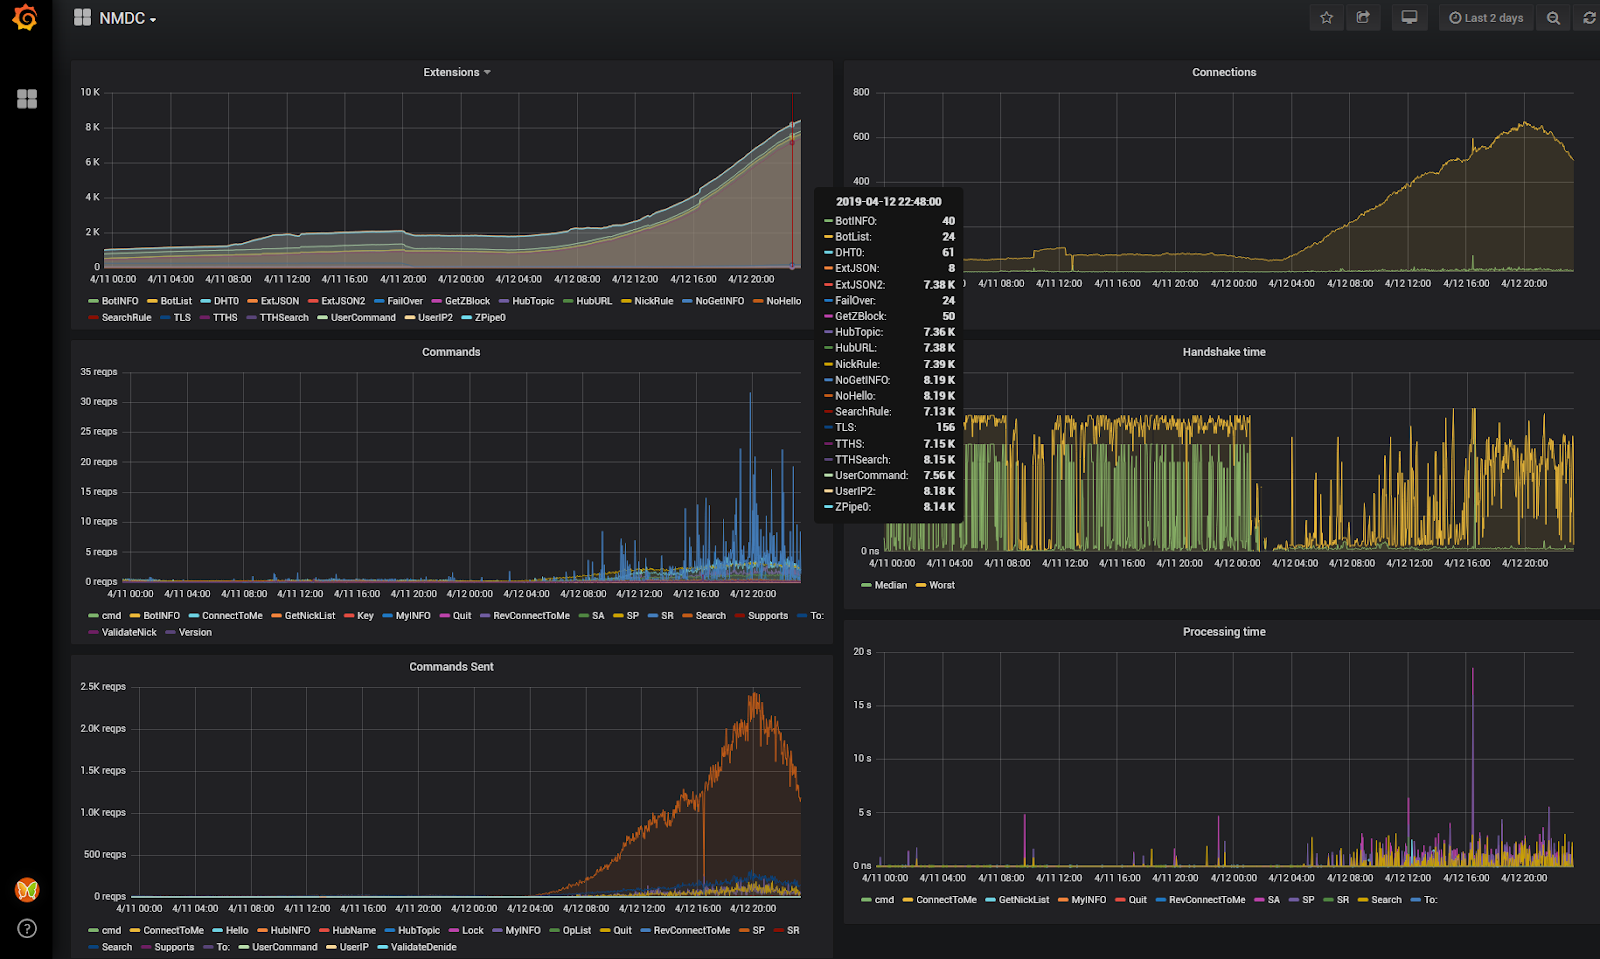Open the Share dashboard icon
Image resolution: width=1600 pixels, height=959 pixels.
(x=1362, y=17)
